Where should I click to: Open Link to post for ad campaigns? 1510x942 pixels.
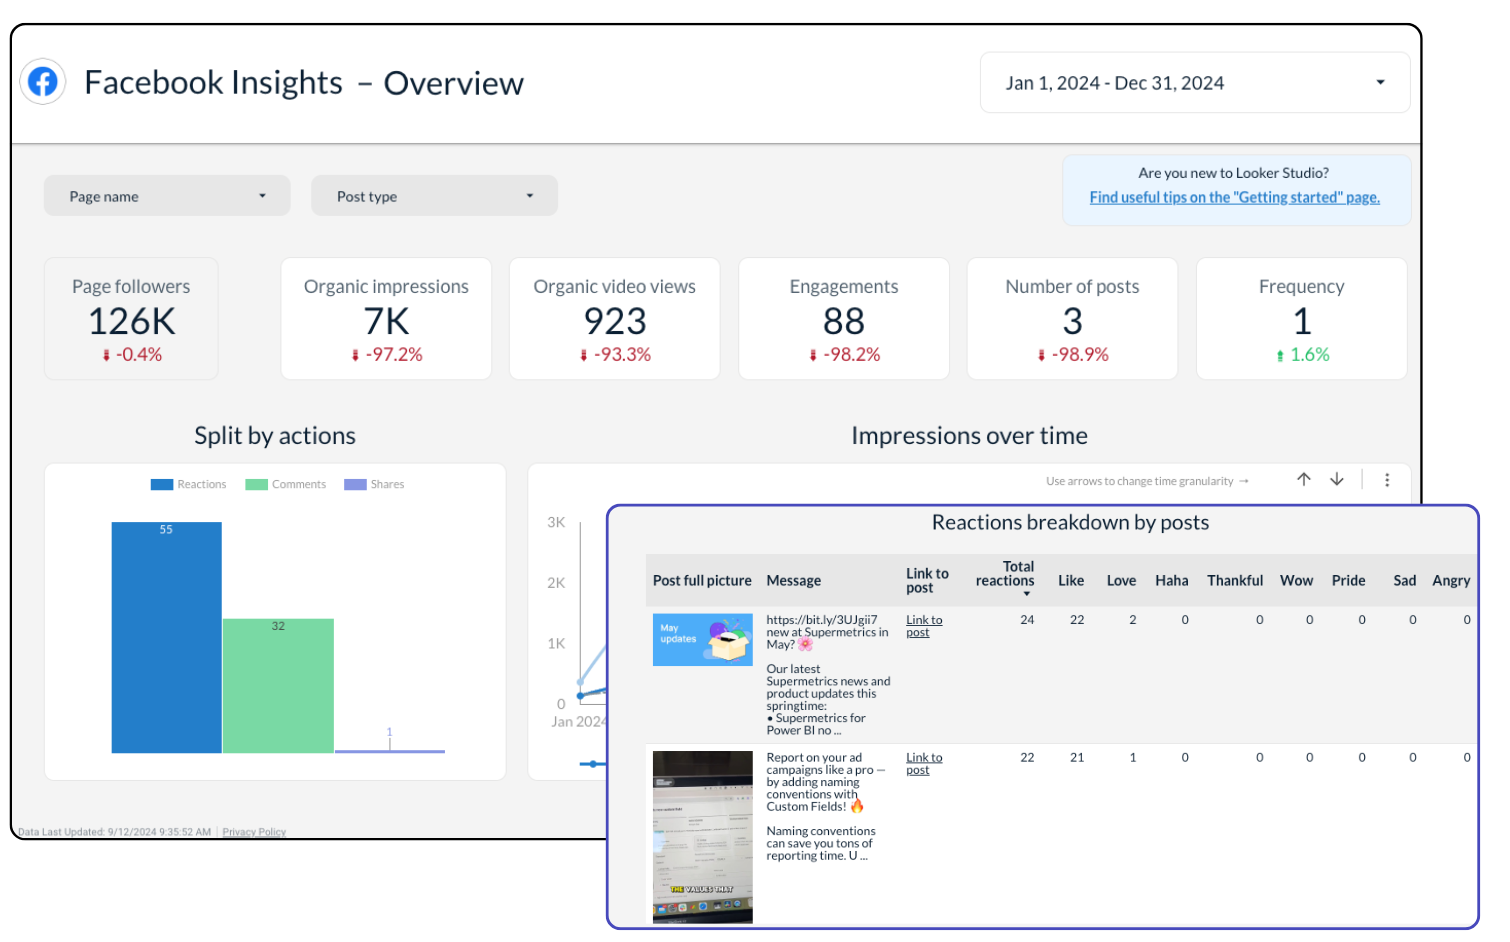[x=924, y=764]
